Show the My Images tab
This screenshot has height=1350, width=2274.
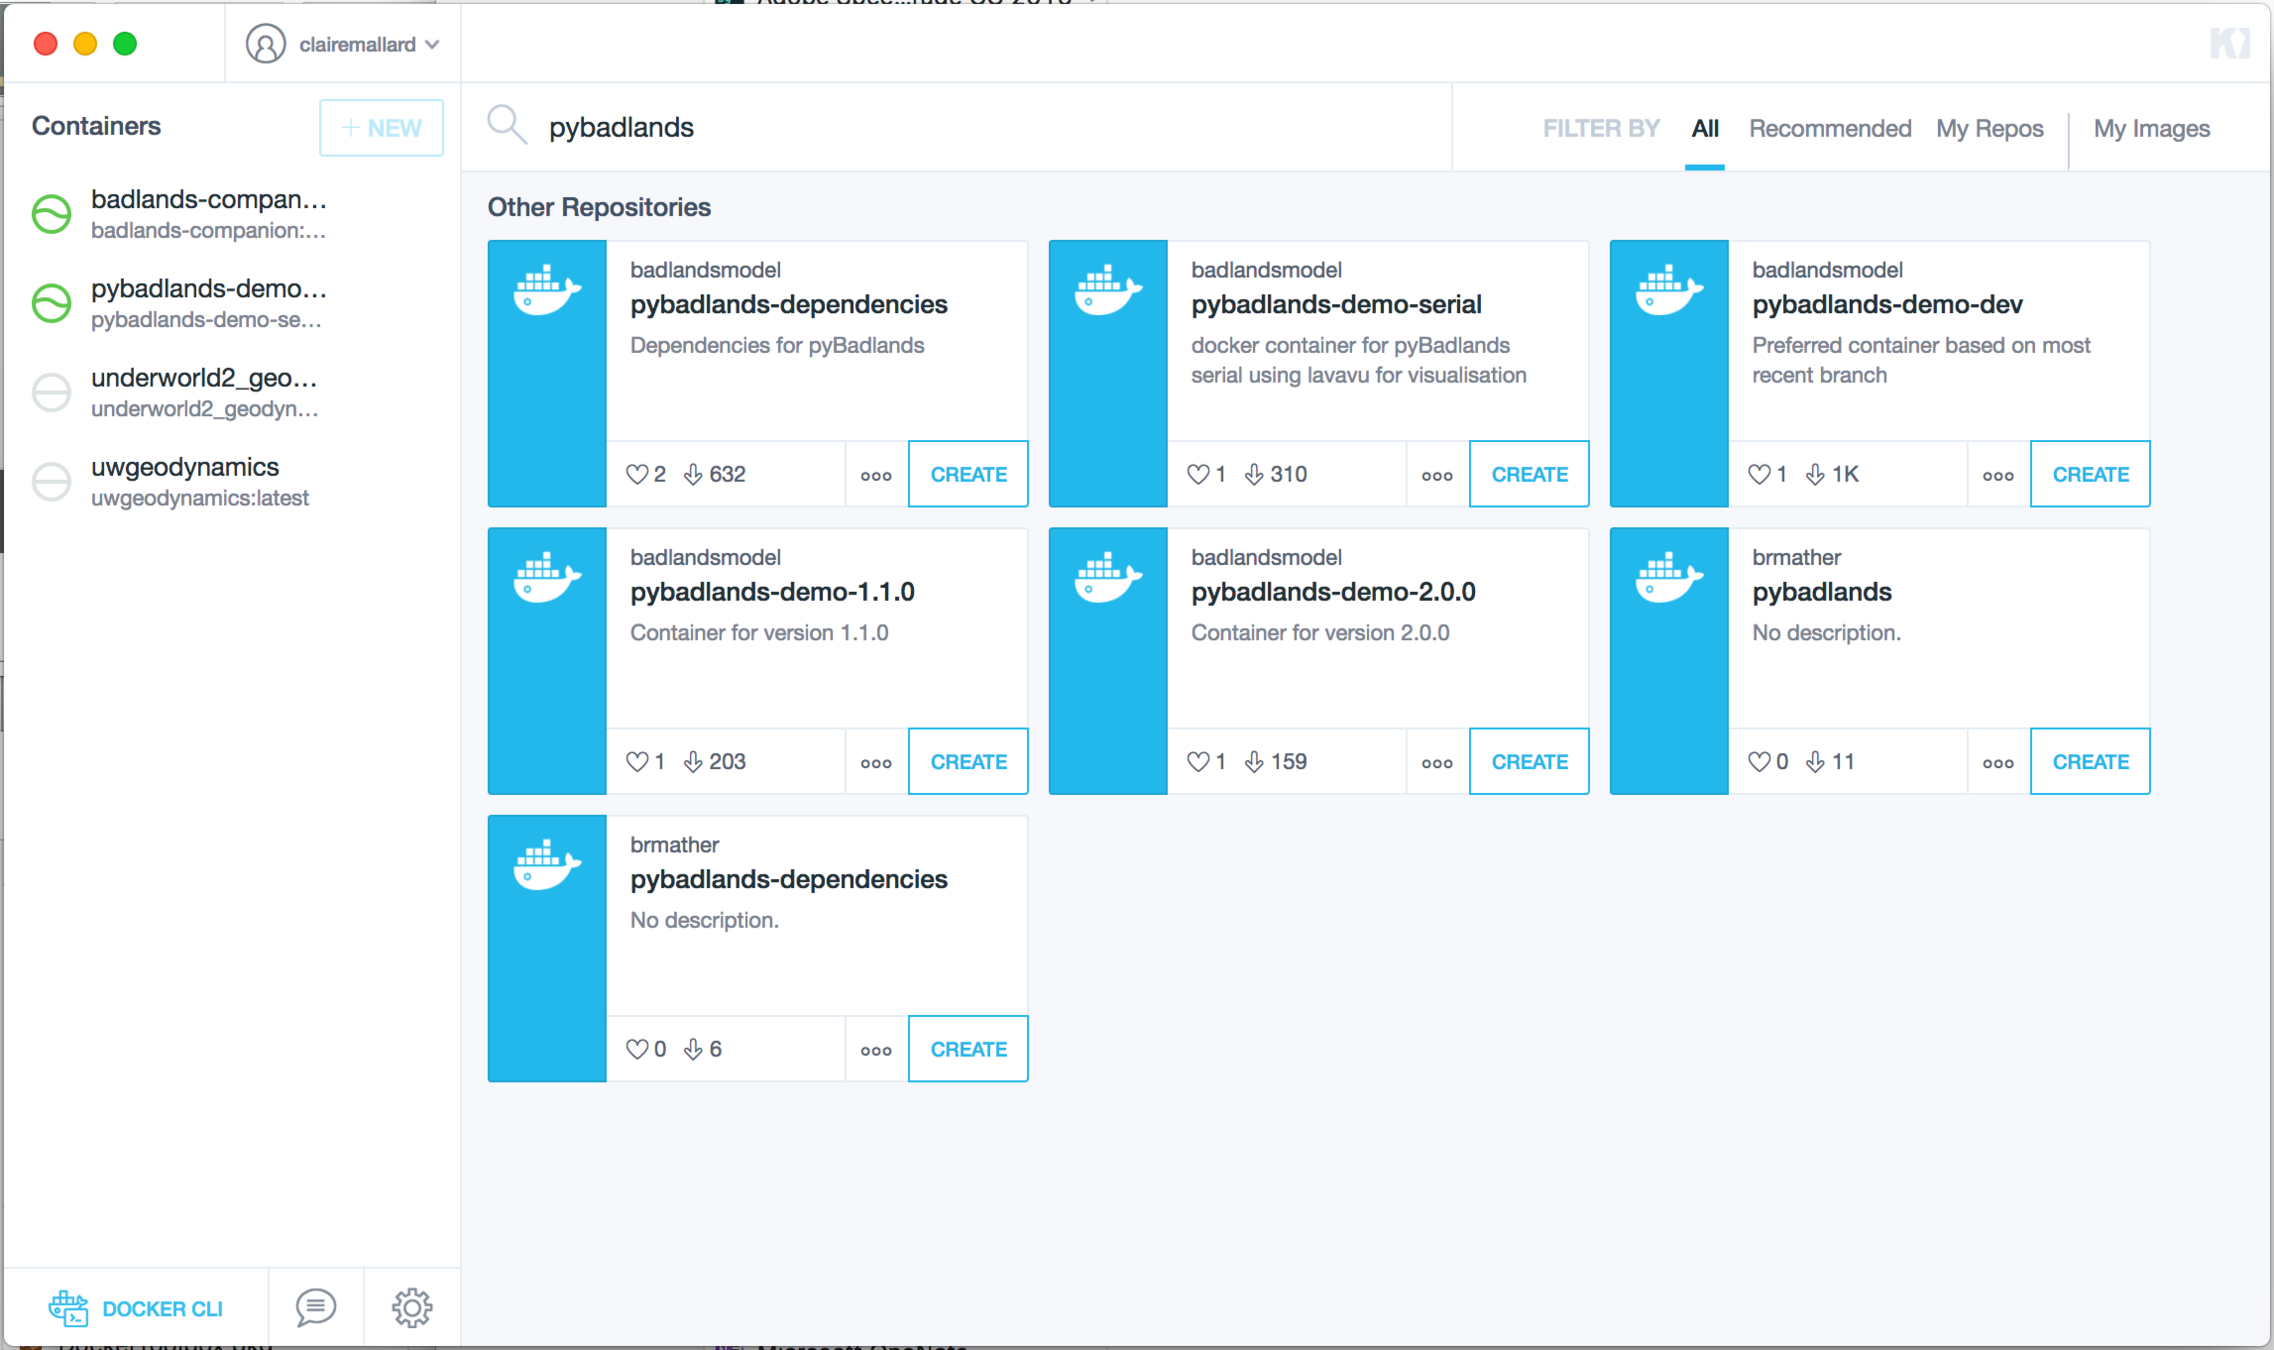coord(2151,128)
